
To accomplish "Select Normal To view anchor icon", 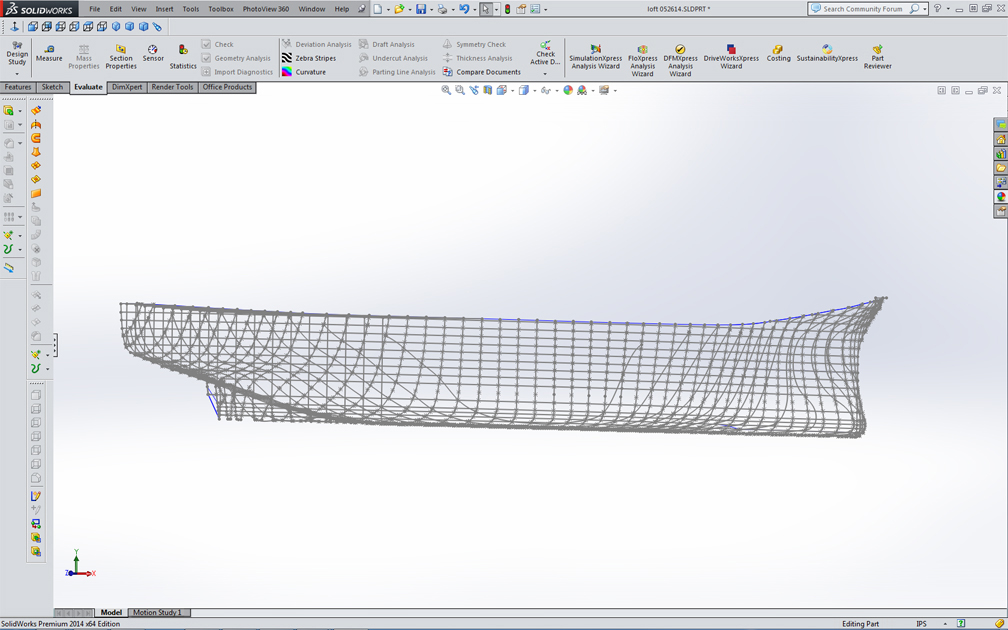I will click(14, 26).
